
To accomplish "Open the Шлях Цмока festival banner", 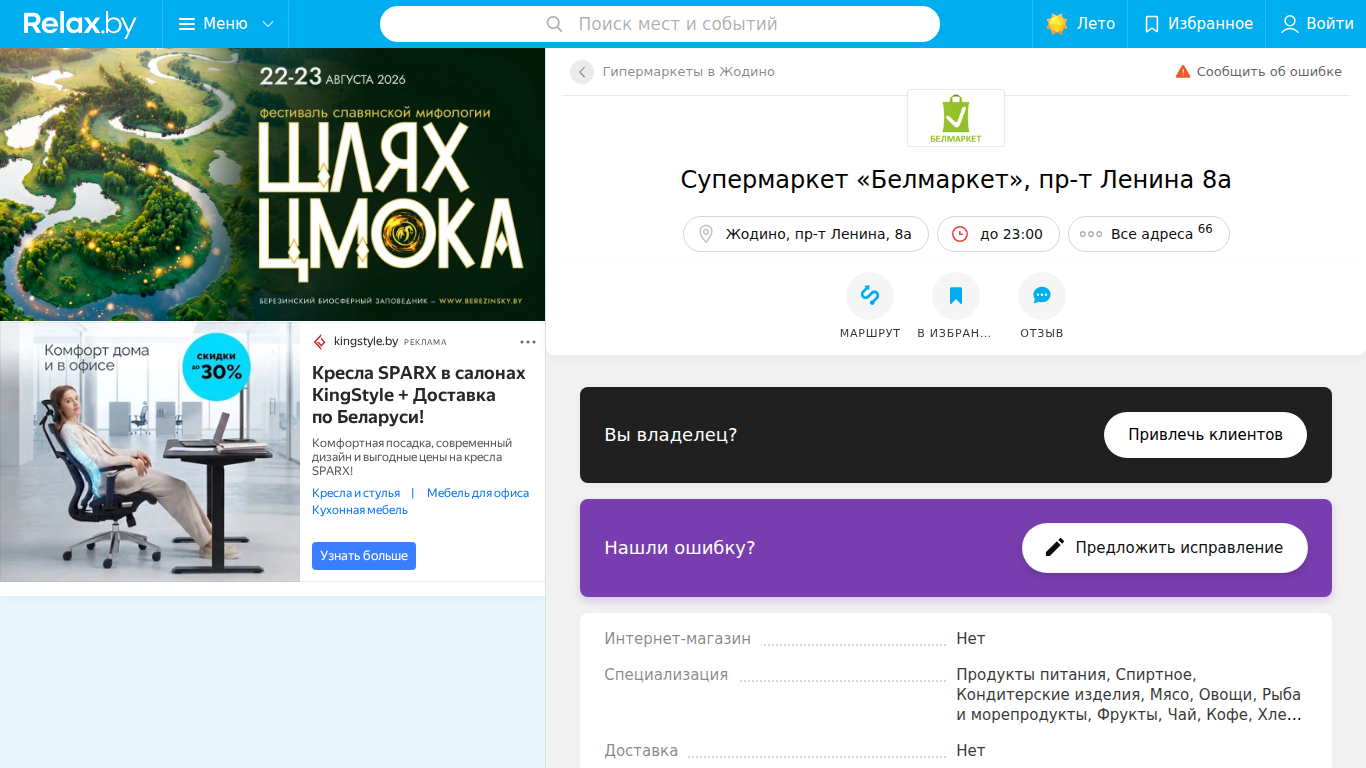I will click(x=272, y=184).
